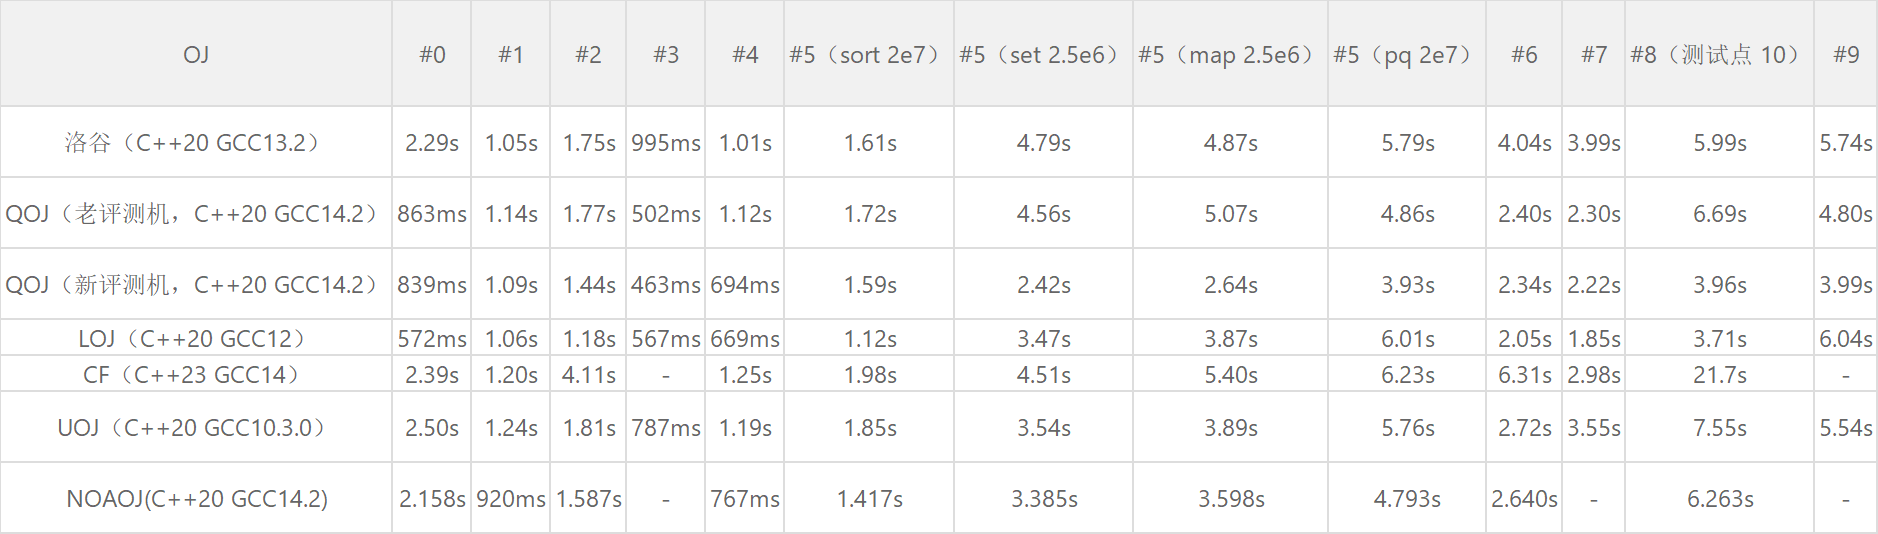Click the 6.69s value in the #8 column

(x=1719, y=214)
